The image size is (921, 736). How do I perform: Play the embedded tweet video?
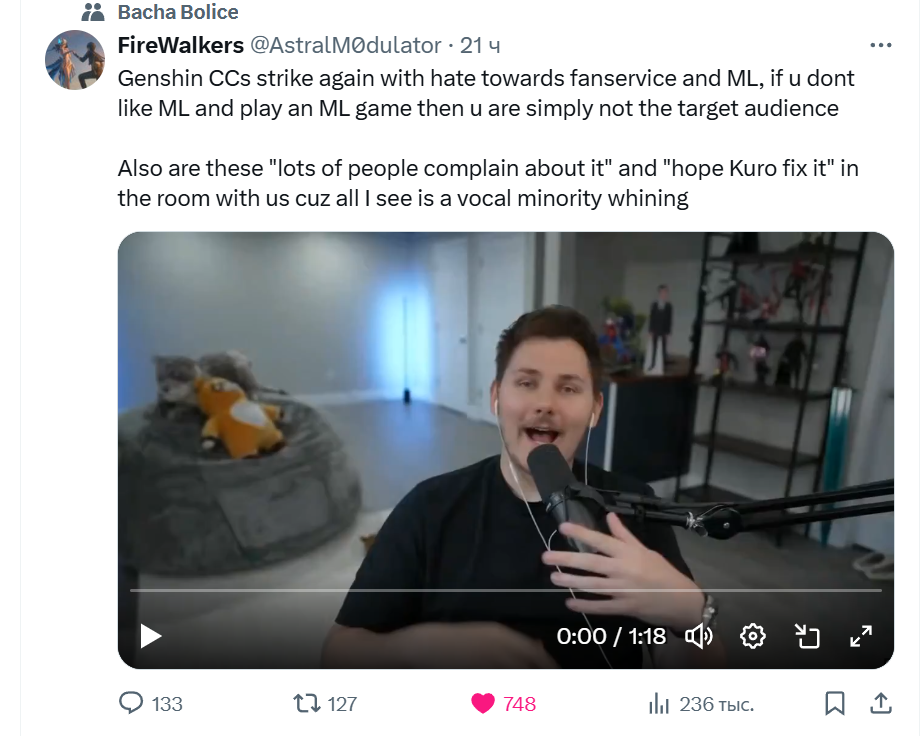click(x=151, y=636)
